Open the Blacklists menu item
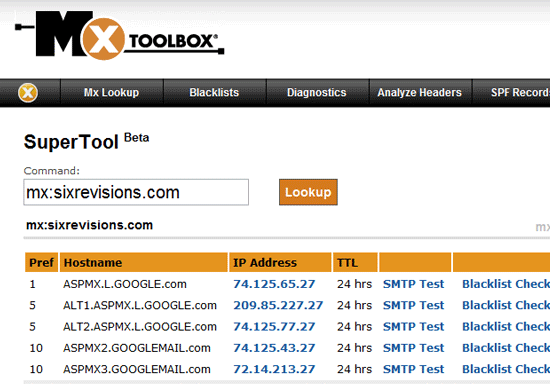550x384 pixels. tap(214, 93)
